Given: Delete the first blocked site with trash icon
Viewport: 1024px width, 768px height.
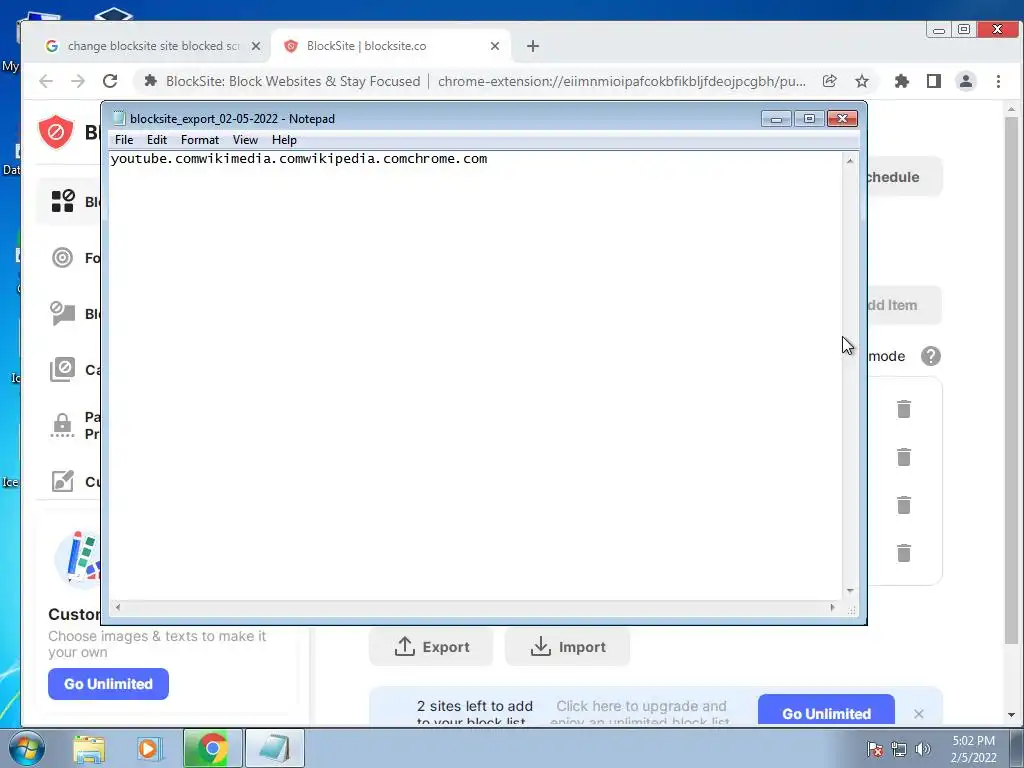Looking at the screenshot, I should 904,409.
